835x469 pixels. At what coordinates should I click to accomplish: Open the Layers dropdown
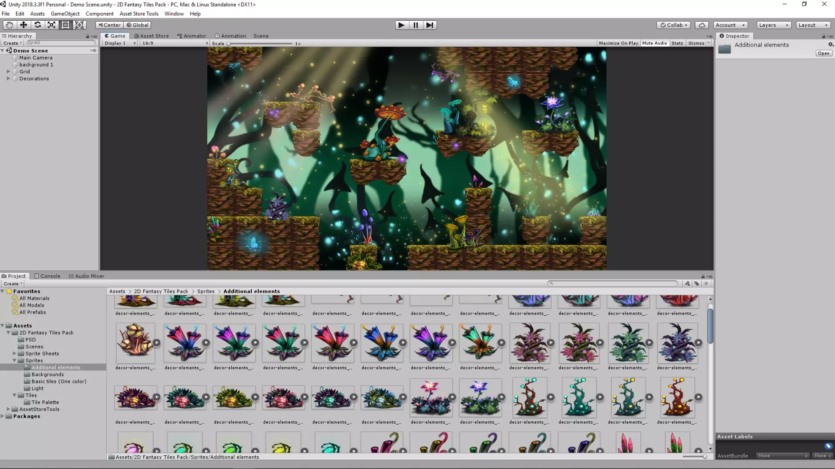773,25
